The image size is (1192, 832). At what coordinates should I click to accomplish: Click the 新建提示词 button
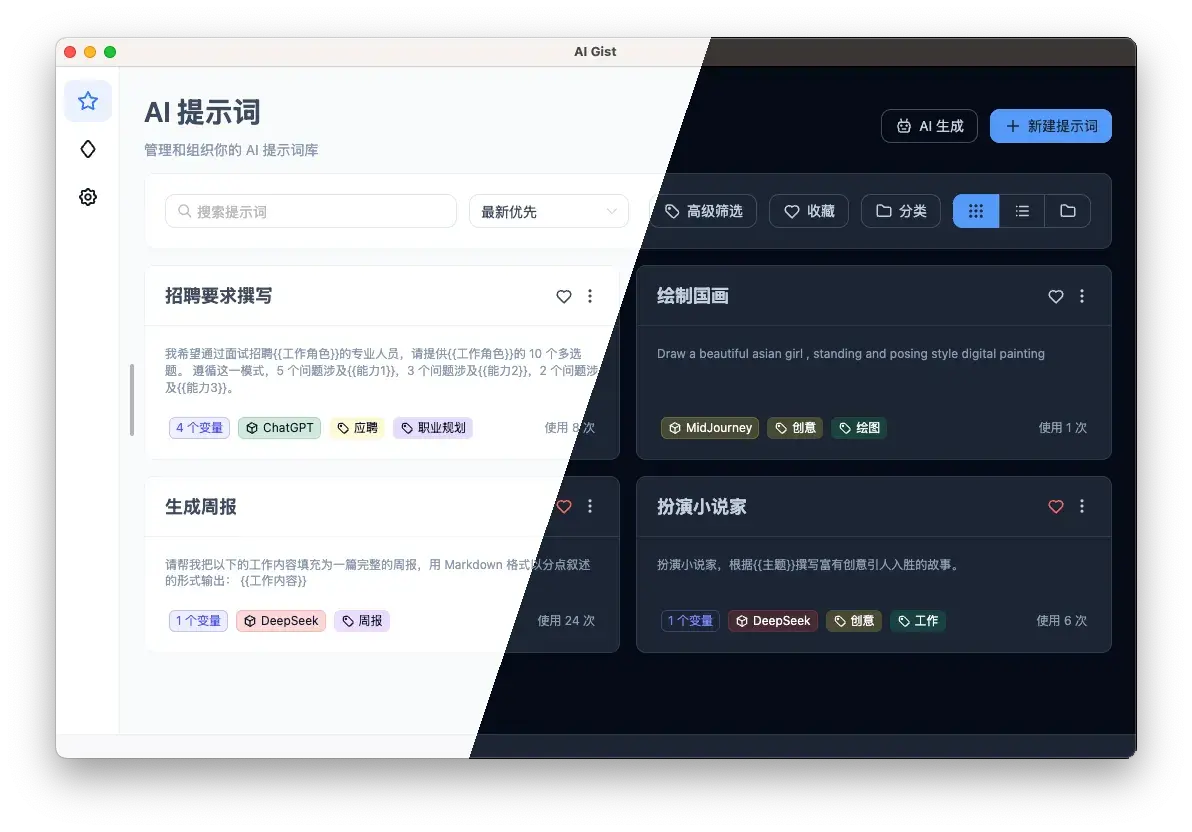click(x=1050, y=126)
